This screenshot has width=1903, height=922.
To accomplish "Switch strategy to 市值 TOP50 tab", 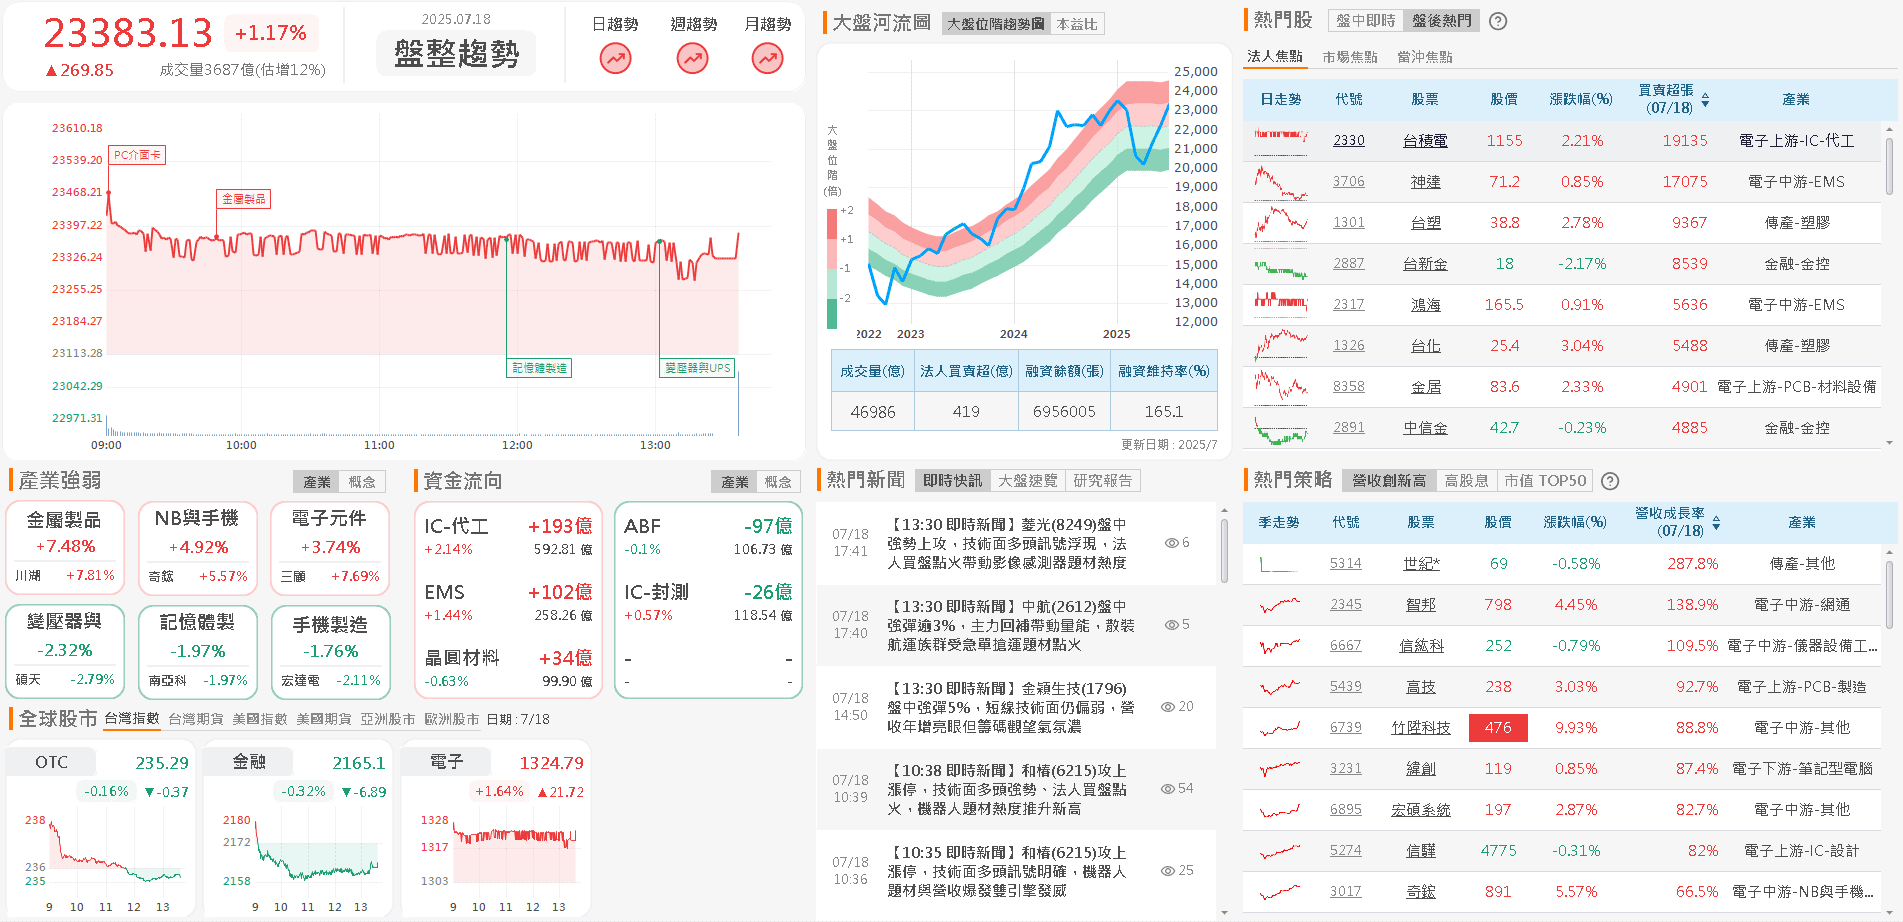I will [x=1545, y=481].
